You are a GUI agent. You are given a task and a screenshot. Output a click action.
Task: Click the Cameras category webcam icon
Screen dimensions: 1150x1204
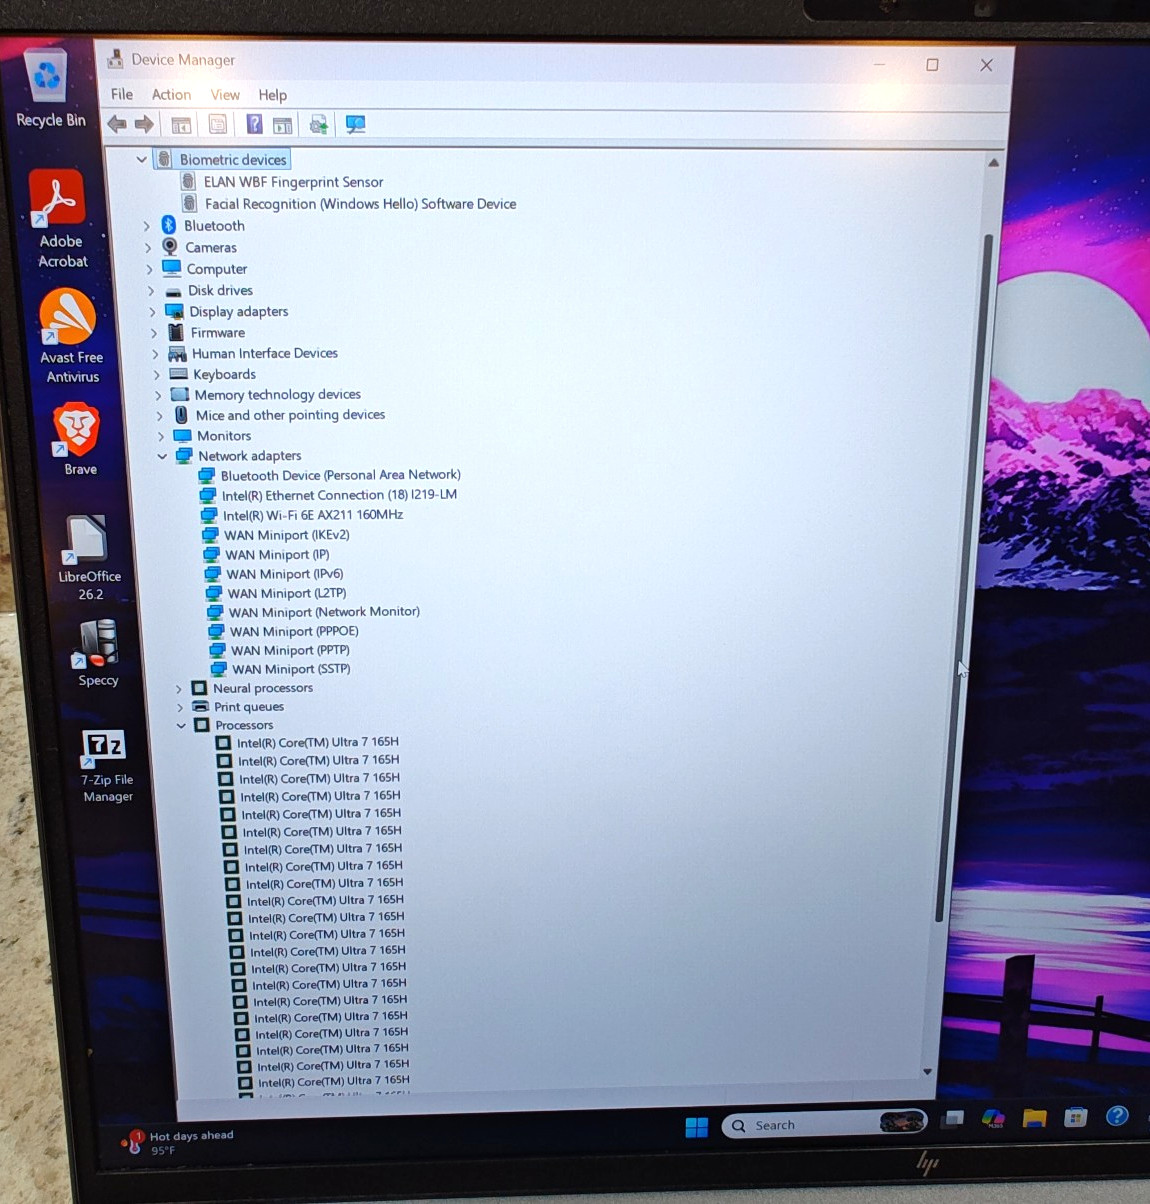pos(170,247)
